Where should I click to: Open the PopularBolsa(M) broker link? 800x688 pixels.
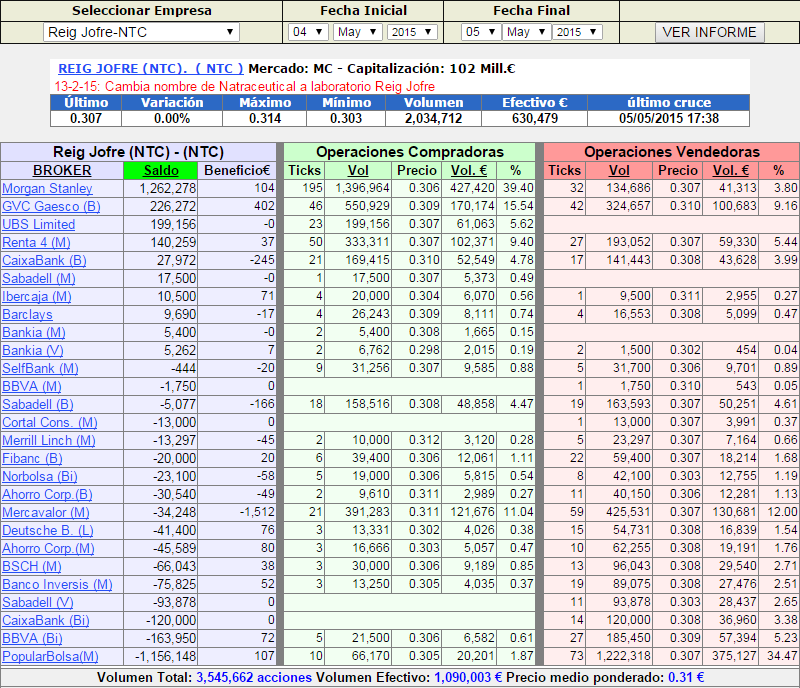(x=50, y=656)
